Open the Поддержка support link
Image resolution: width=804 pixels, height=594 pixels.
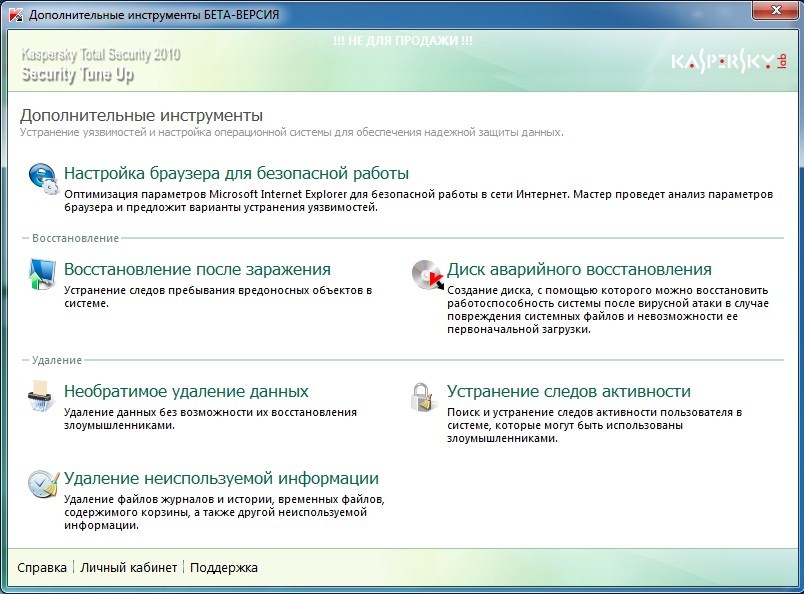point(224,568)
